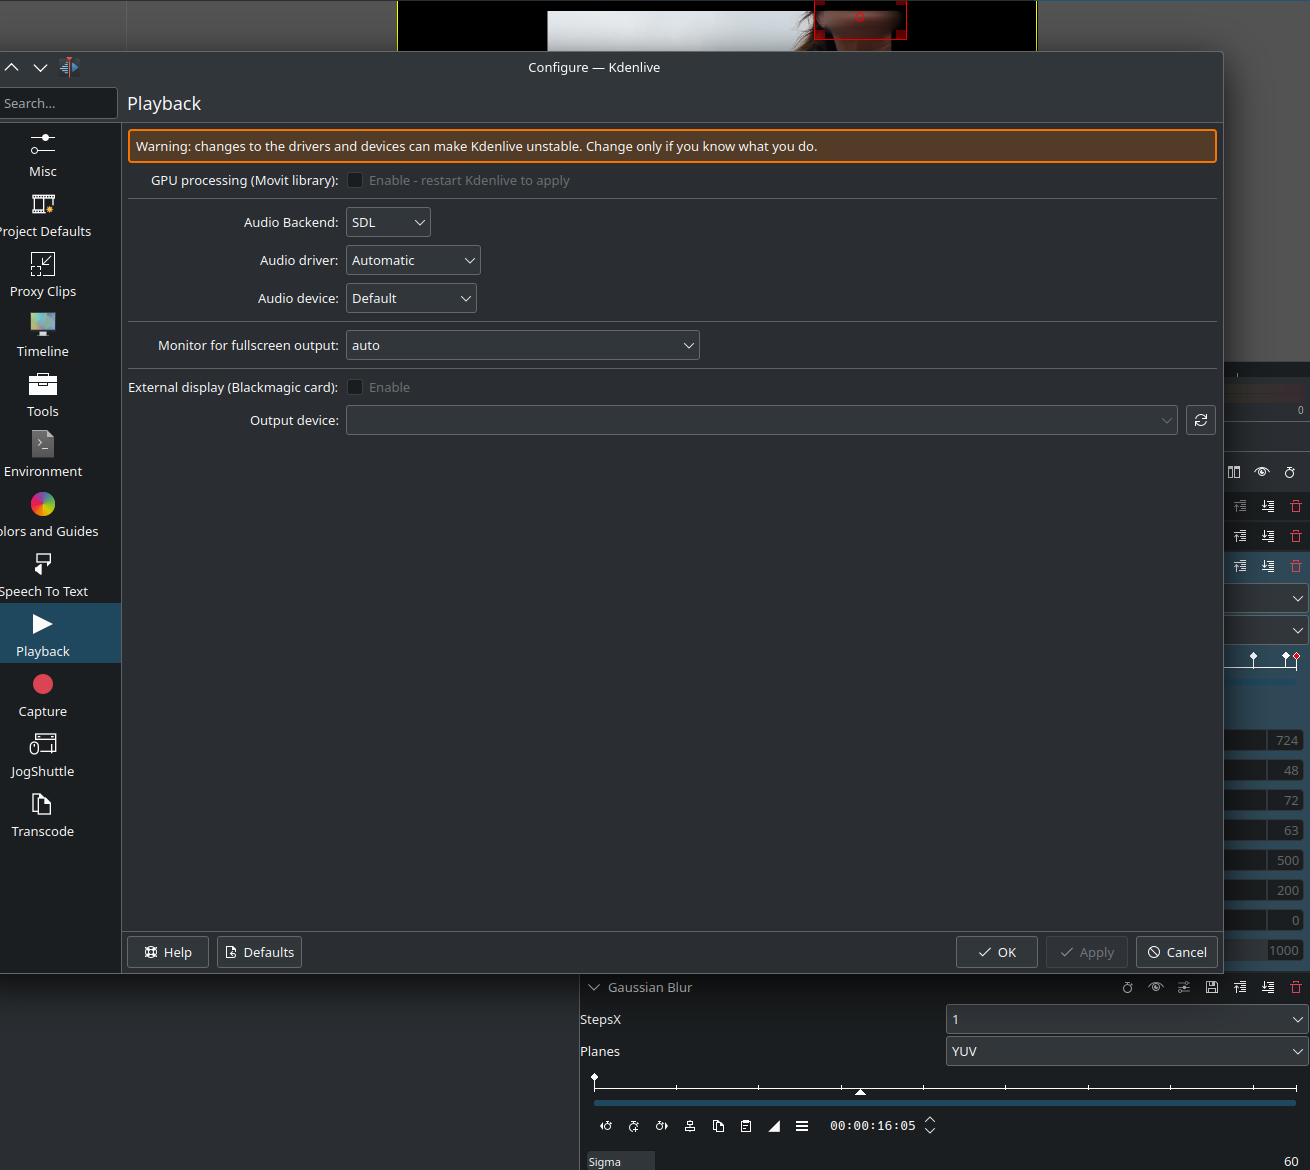Screen dimensions: 1310x1170
Task: Open the Audio Backend SDL dropdown
Action: click(388, 222)
